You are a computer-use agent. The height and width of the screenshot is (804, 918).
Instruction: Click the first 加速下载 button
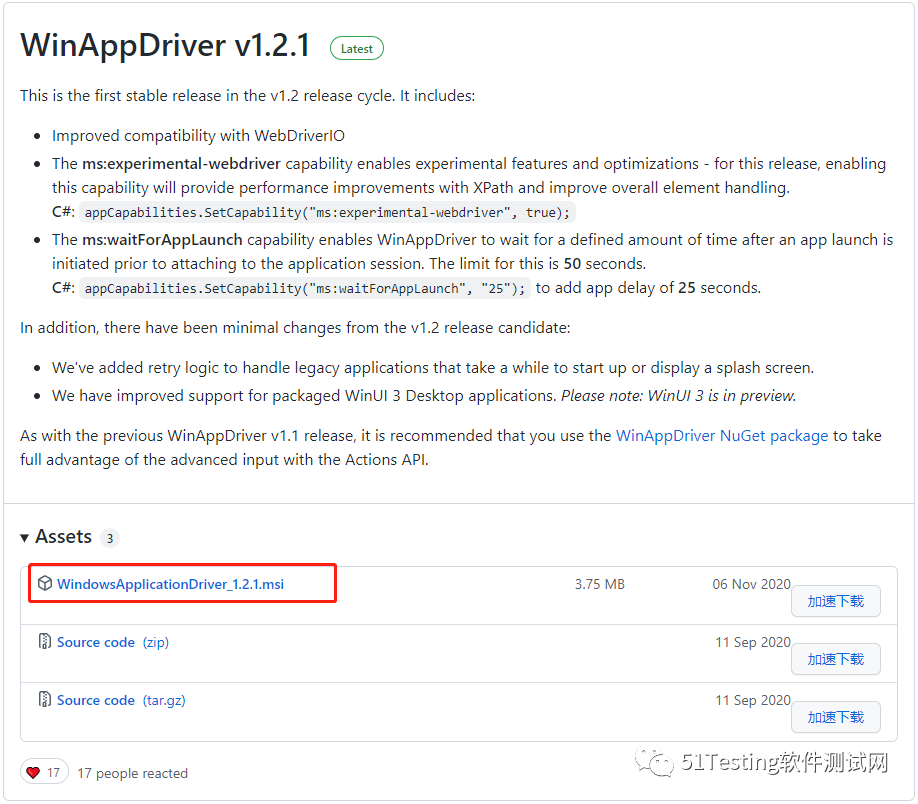pos(835,601)
